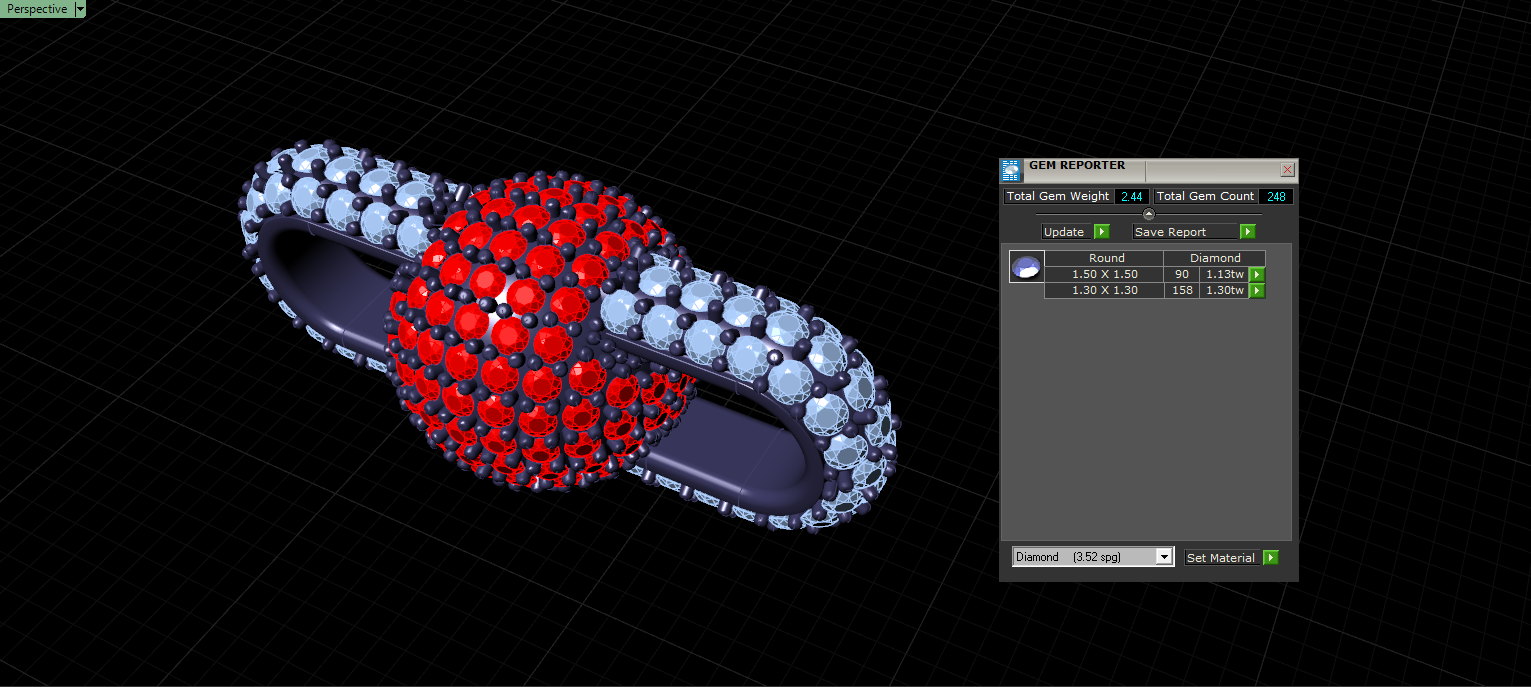
Task: Open the Perspective viewport label menu
Action: click(x=37, y=9)
